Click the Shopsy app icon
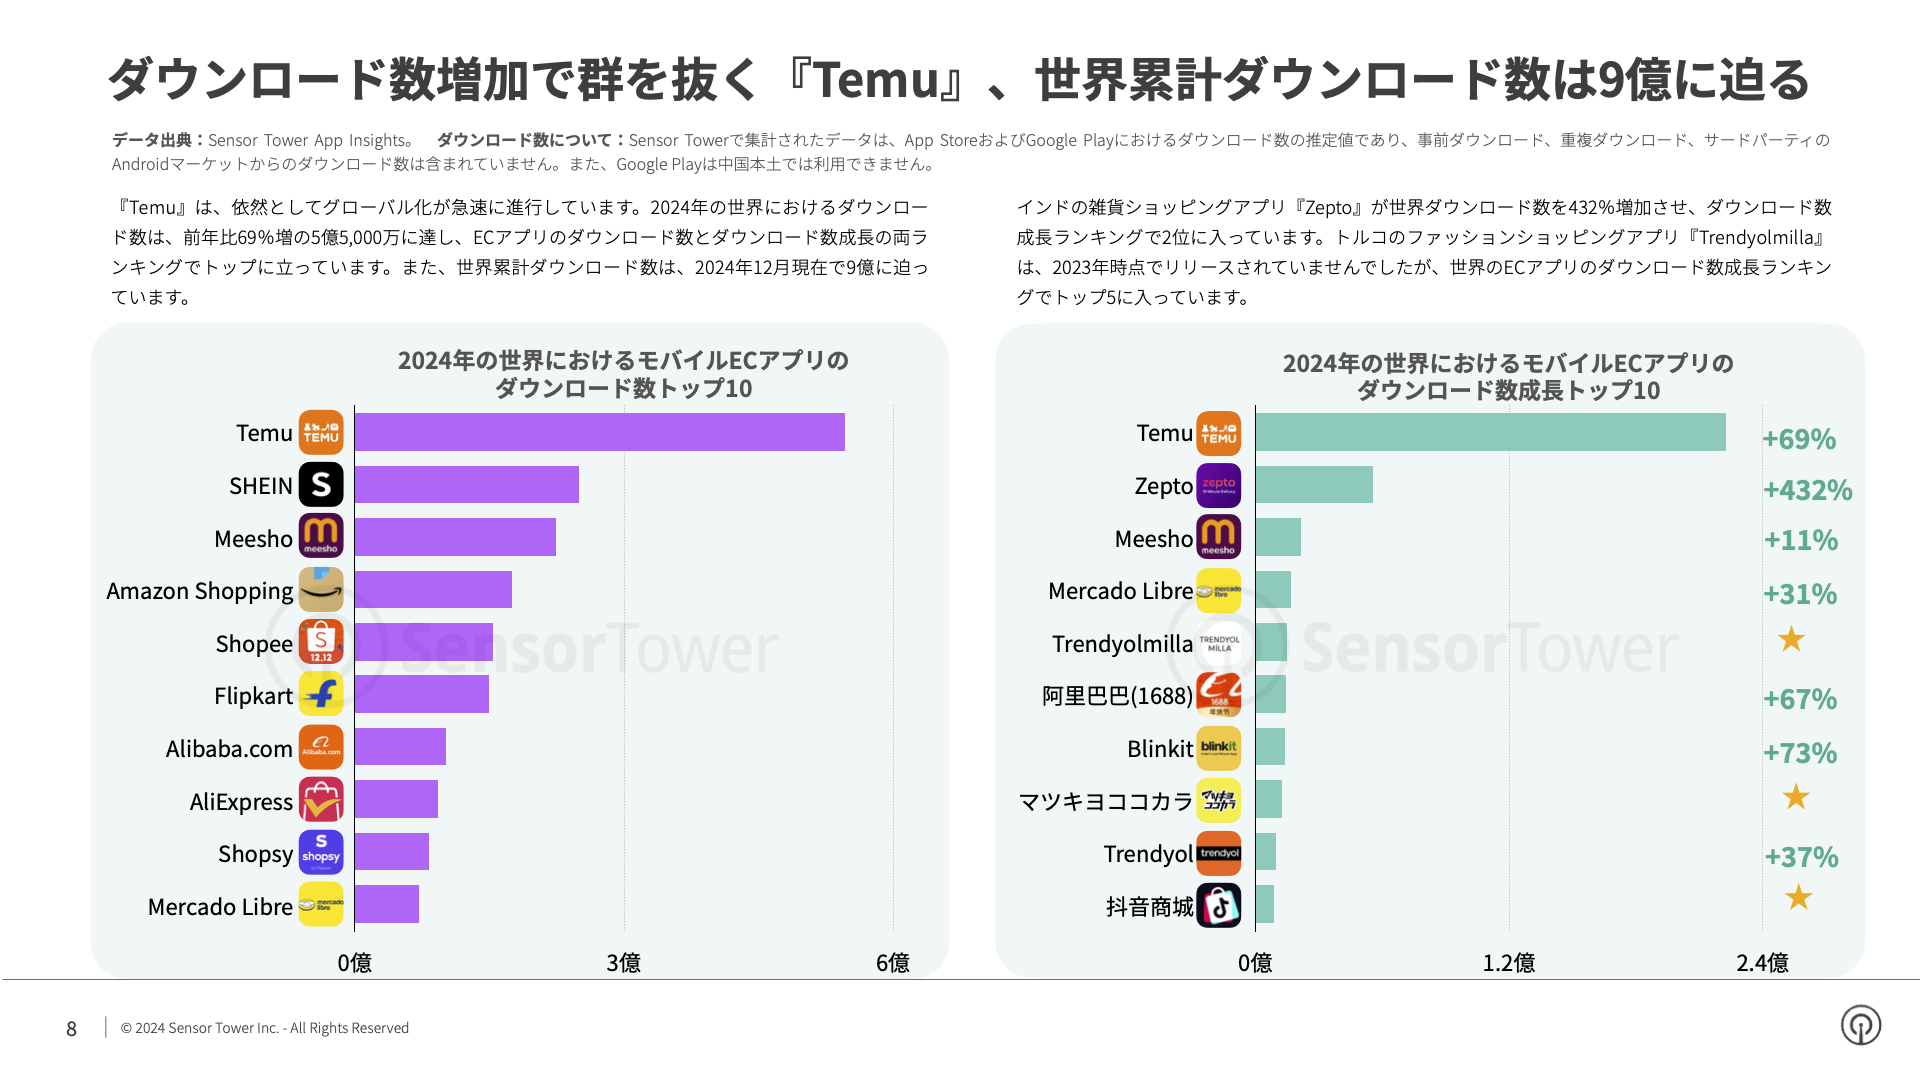This screenshot has height=1080, width=1920. click(321, 853)
